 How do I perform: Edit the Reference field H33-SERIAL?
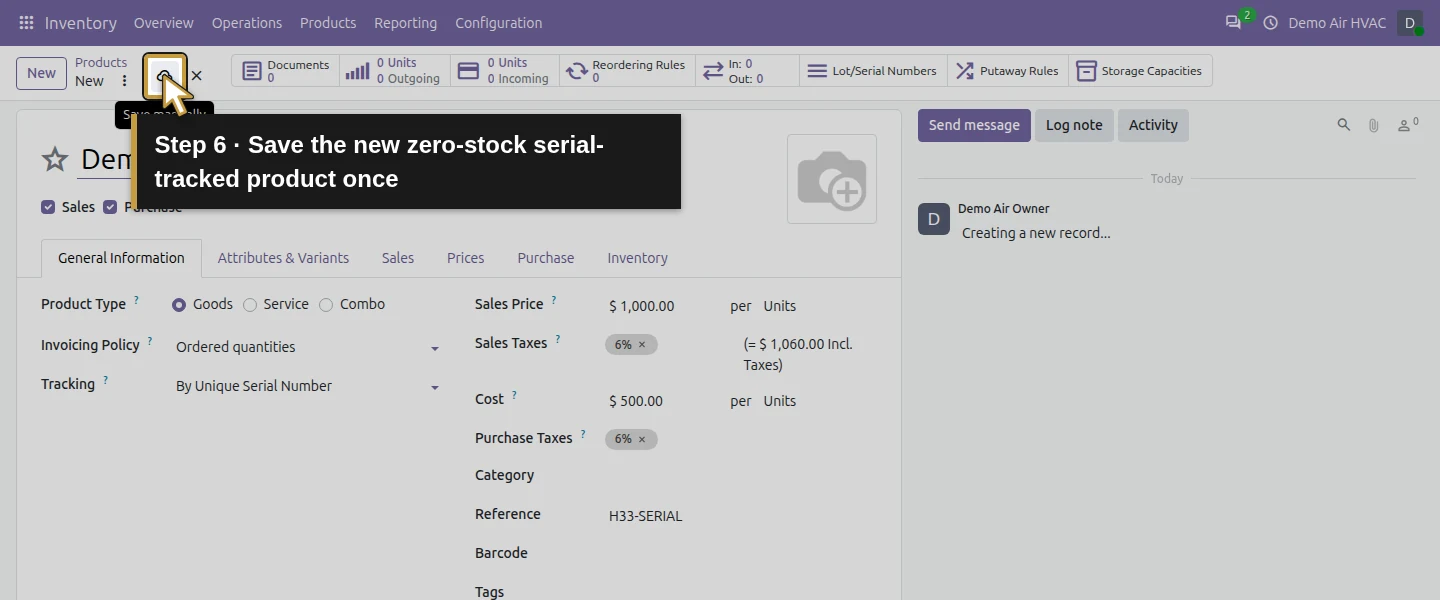point(740,516)
